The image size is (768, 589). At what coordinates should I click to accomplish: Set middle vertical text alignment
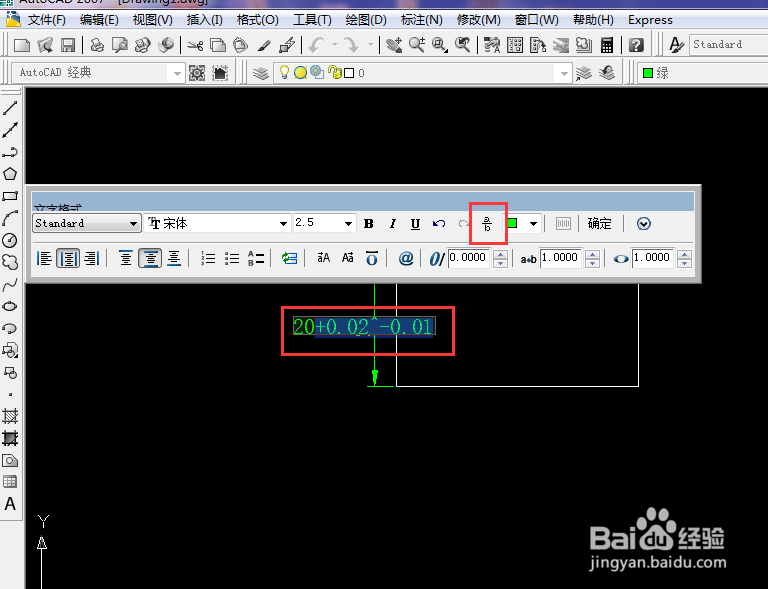[x=150, y=258]
